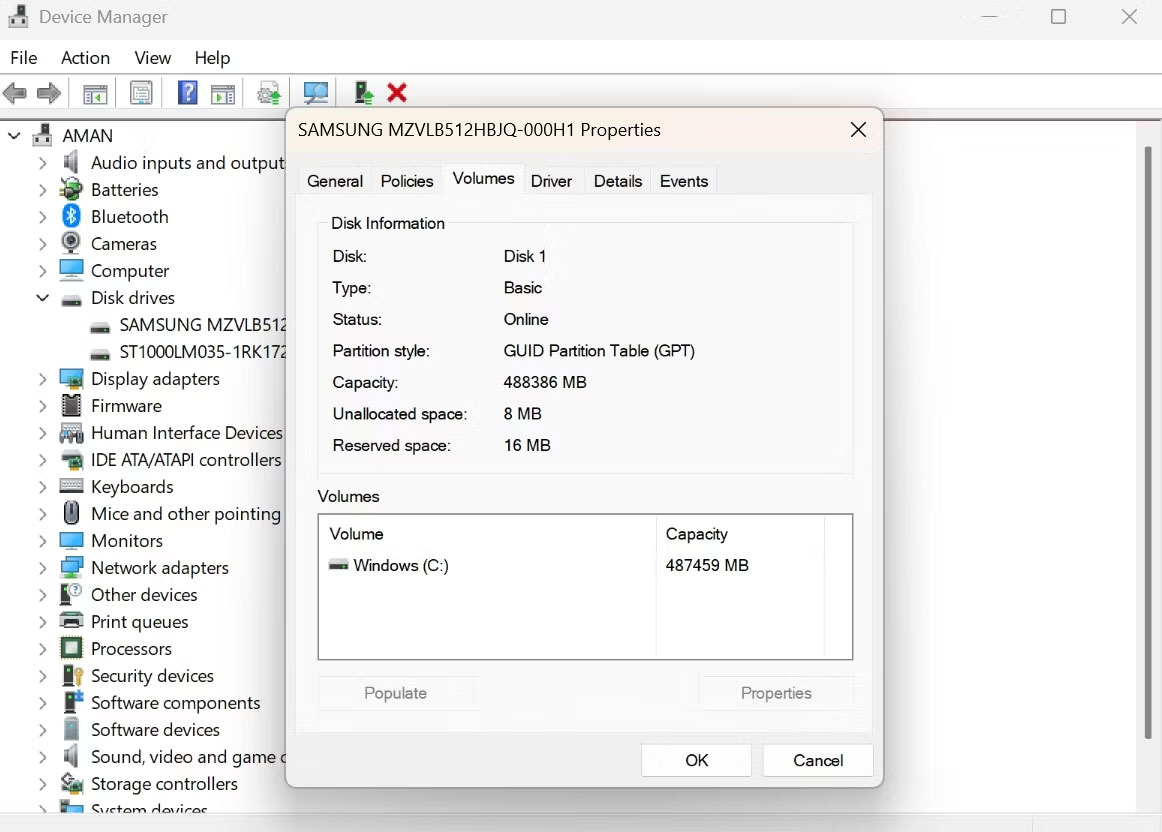Open the File menu
The height and width of the screenshot is (832, 1162).
coord(24,58)
